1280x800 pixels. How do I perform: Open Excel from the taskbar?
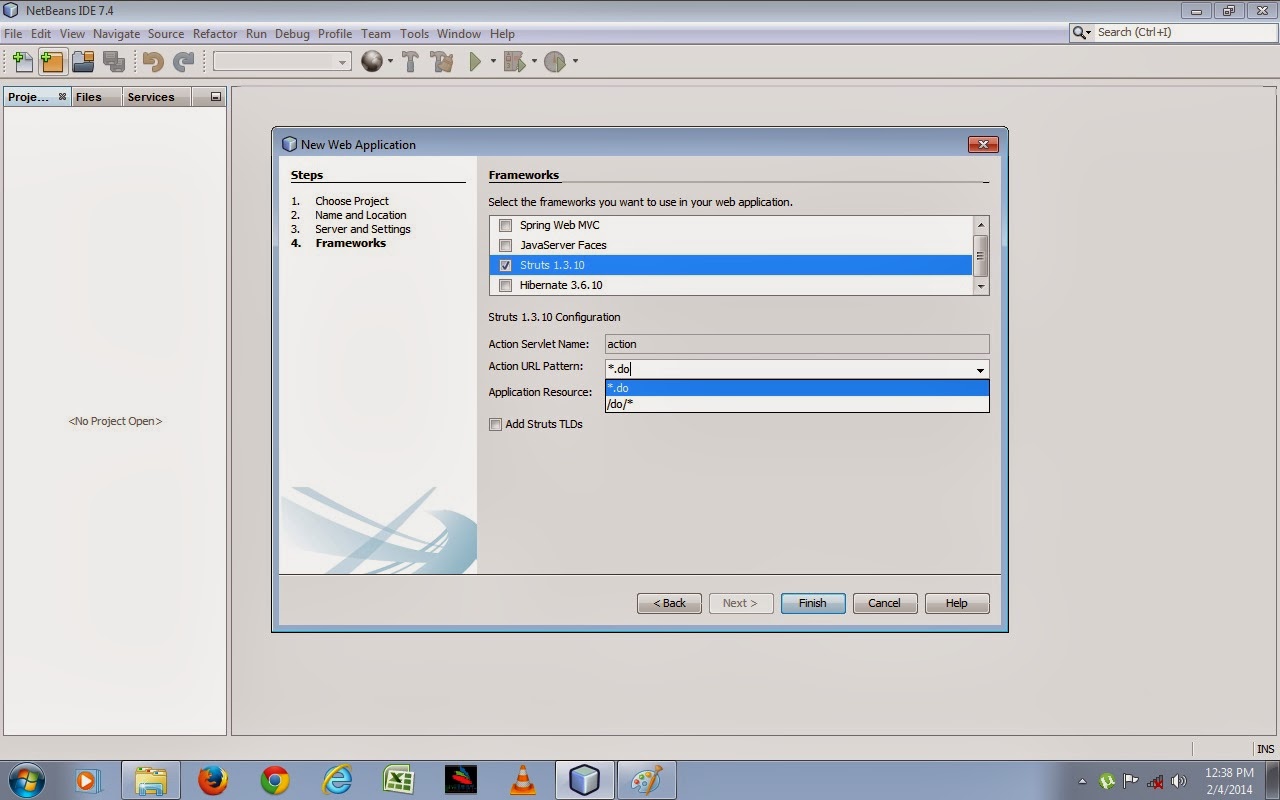point(399,780)
